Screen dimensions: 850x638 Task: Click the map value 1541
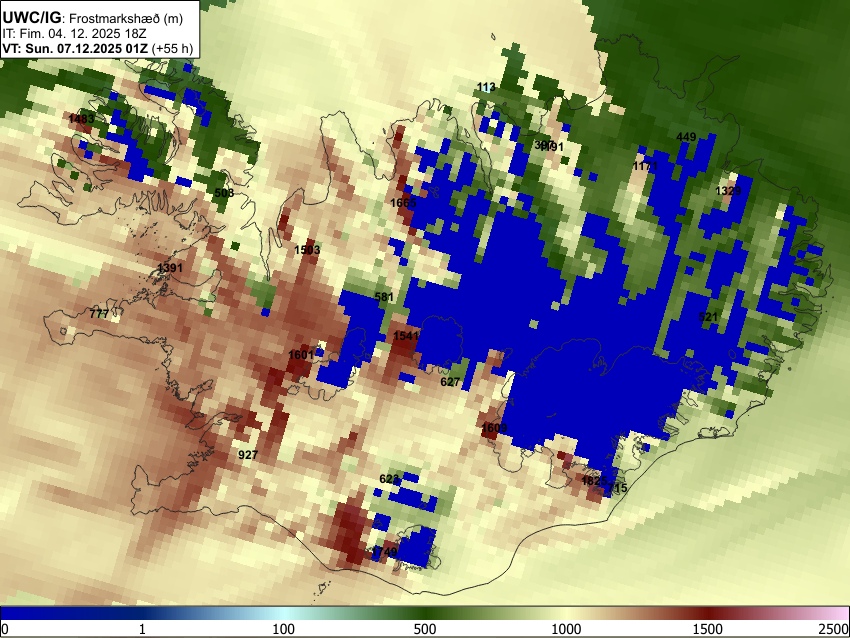pyautogui.click(x=406, y=336)
